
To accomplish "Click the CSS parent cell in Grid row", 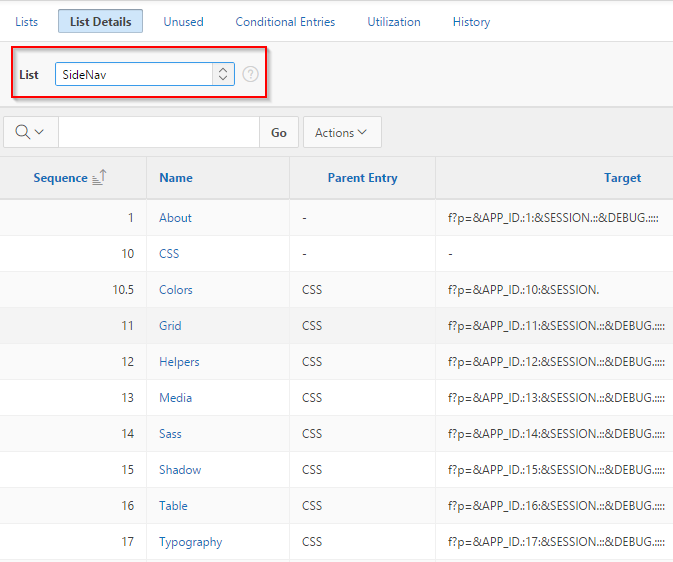I will tap(312, 326).
